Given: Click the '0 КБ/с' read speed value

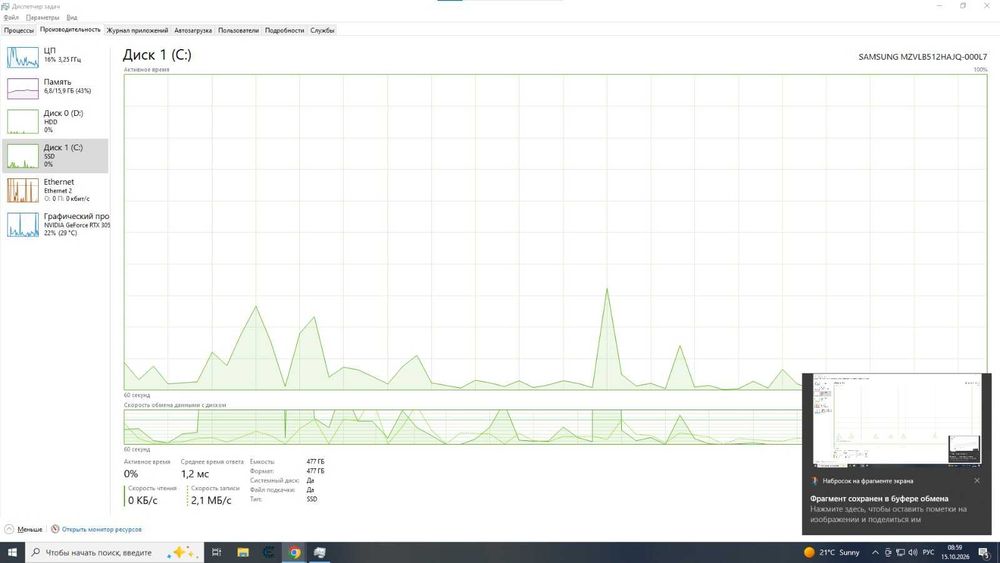Looking at the screenshot, I should [x=142, y=501].
